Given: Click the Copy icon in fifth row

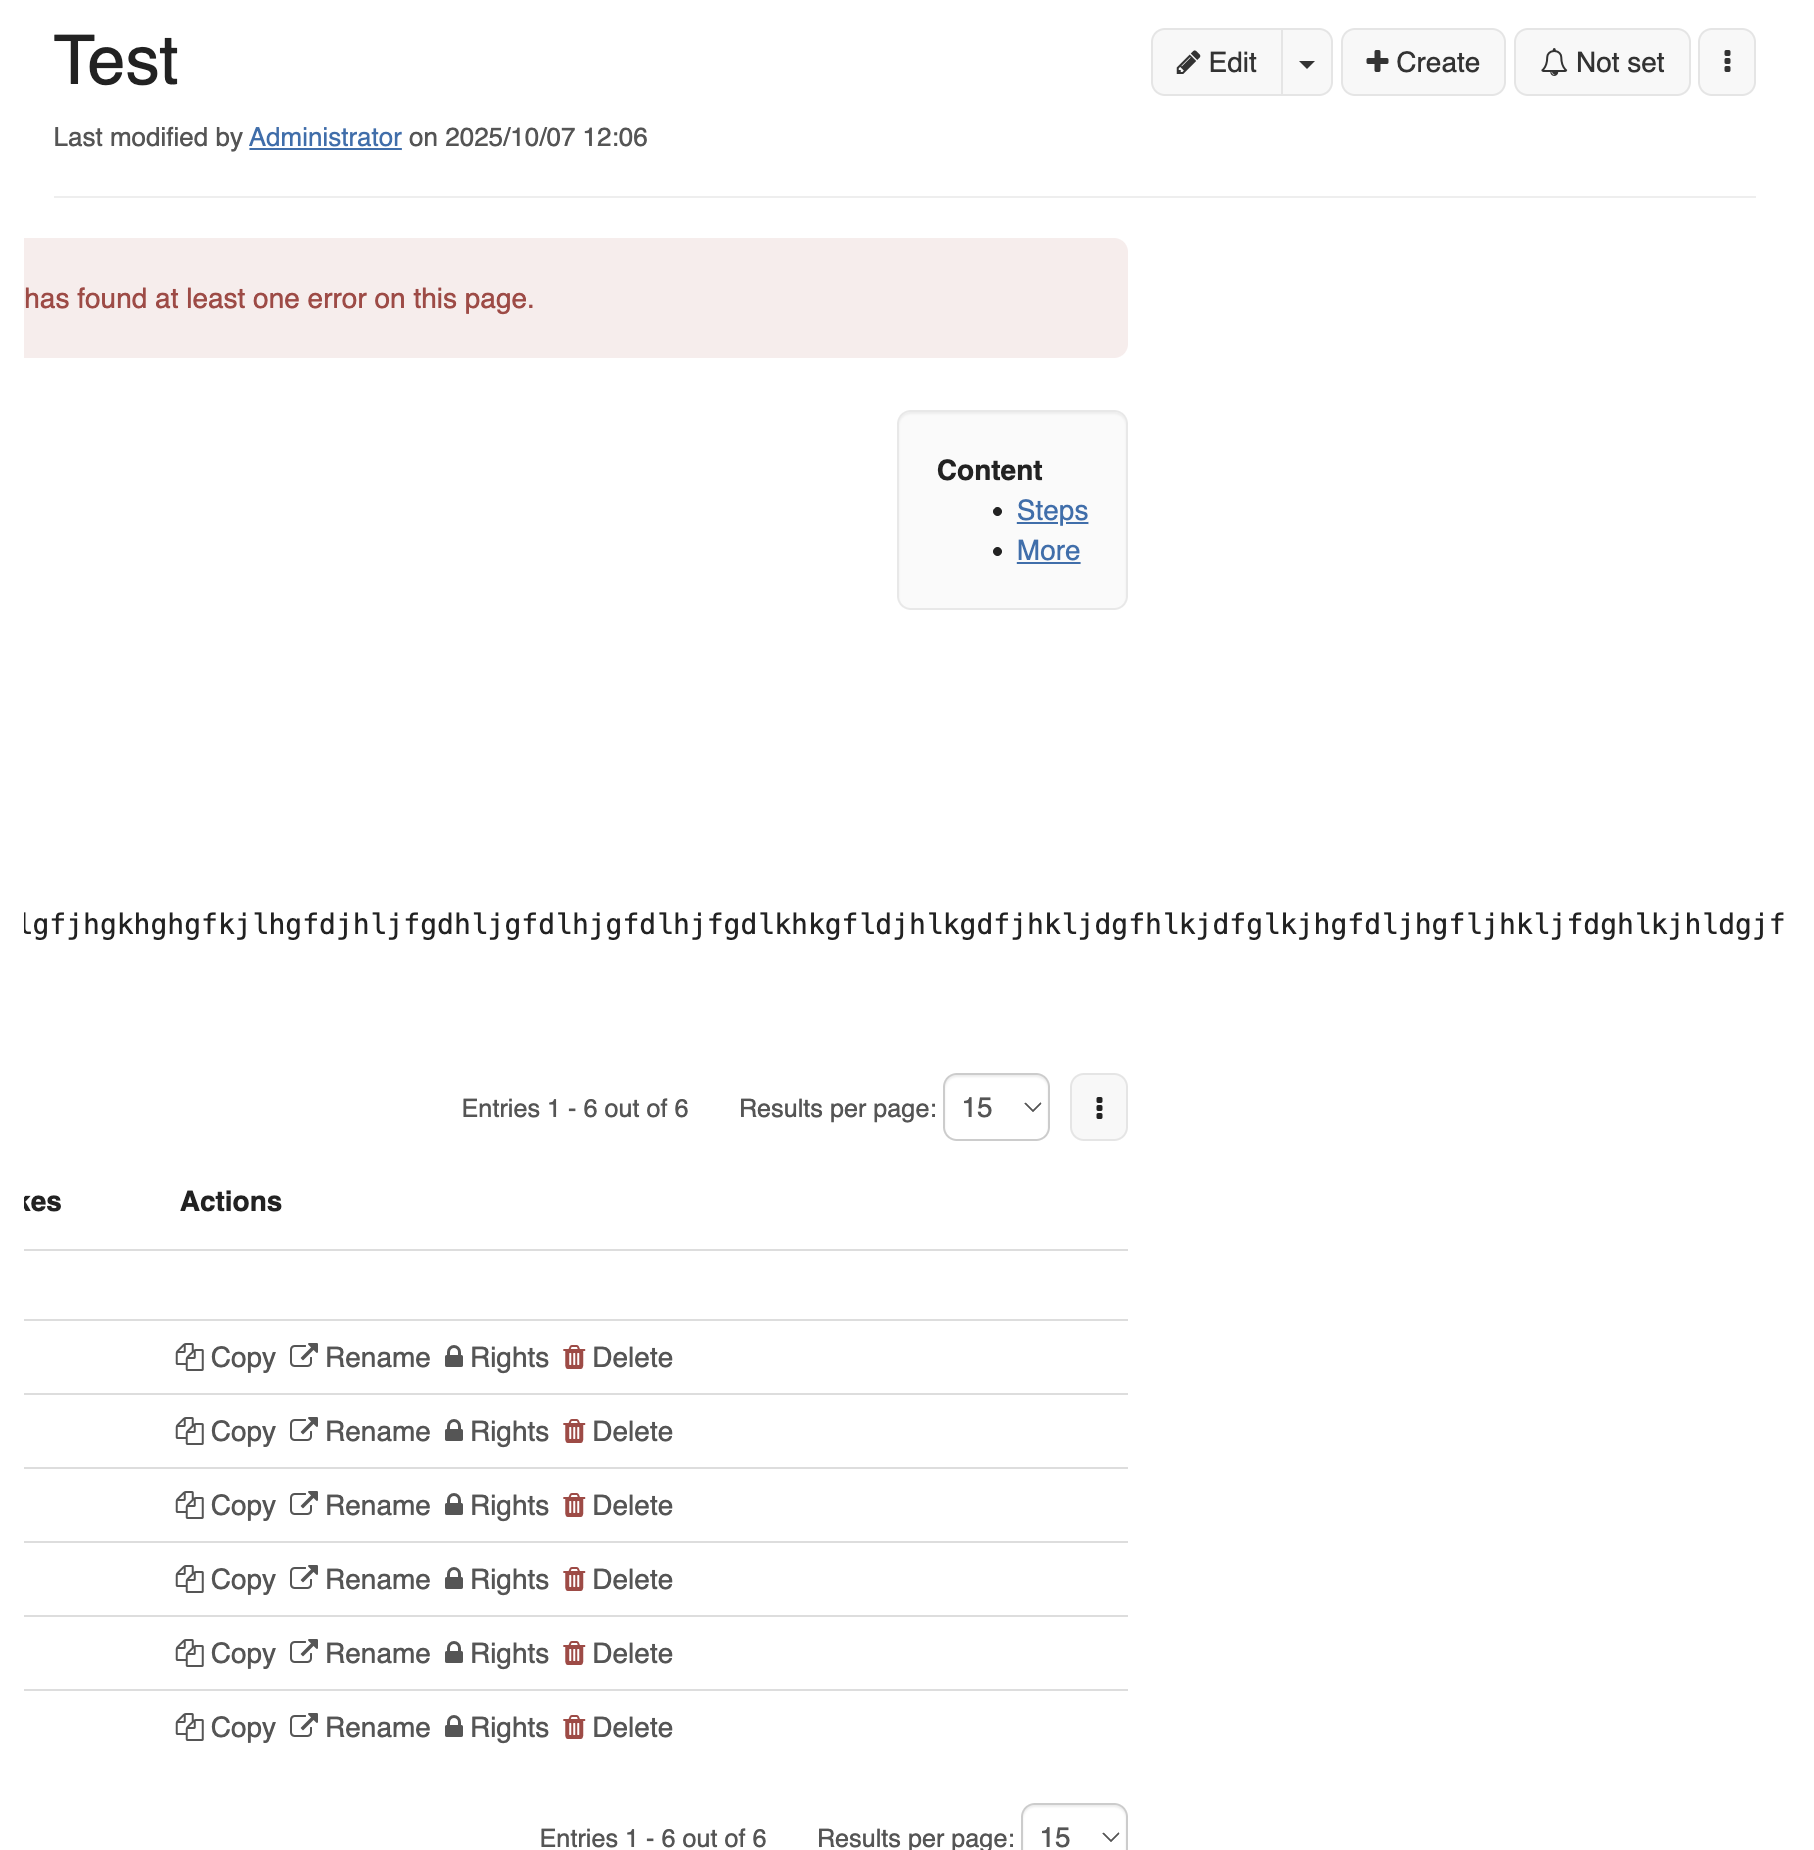Looking at the screenshot, I should [190, 1653].
